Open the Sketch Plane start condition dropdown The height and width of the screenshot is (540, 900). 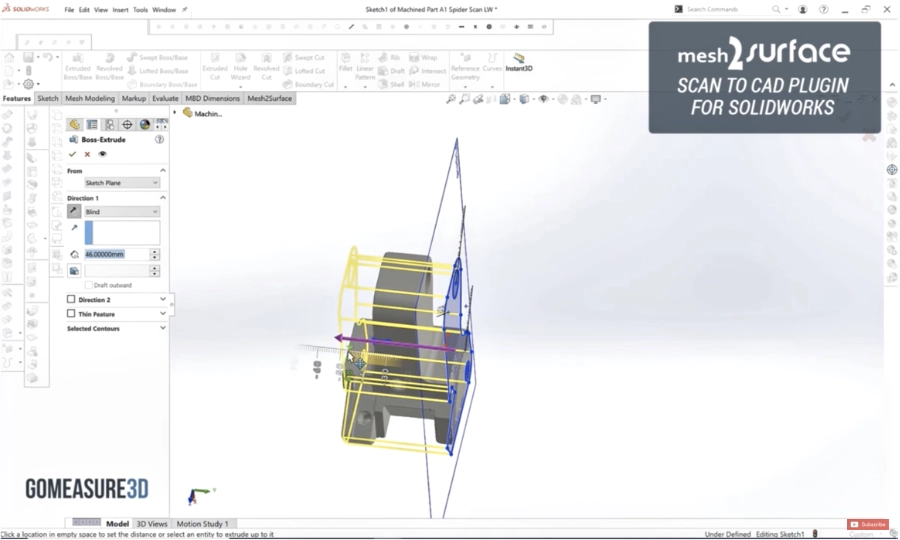(122, 183)
